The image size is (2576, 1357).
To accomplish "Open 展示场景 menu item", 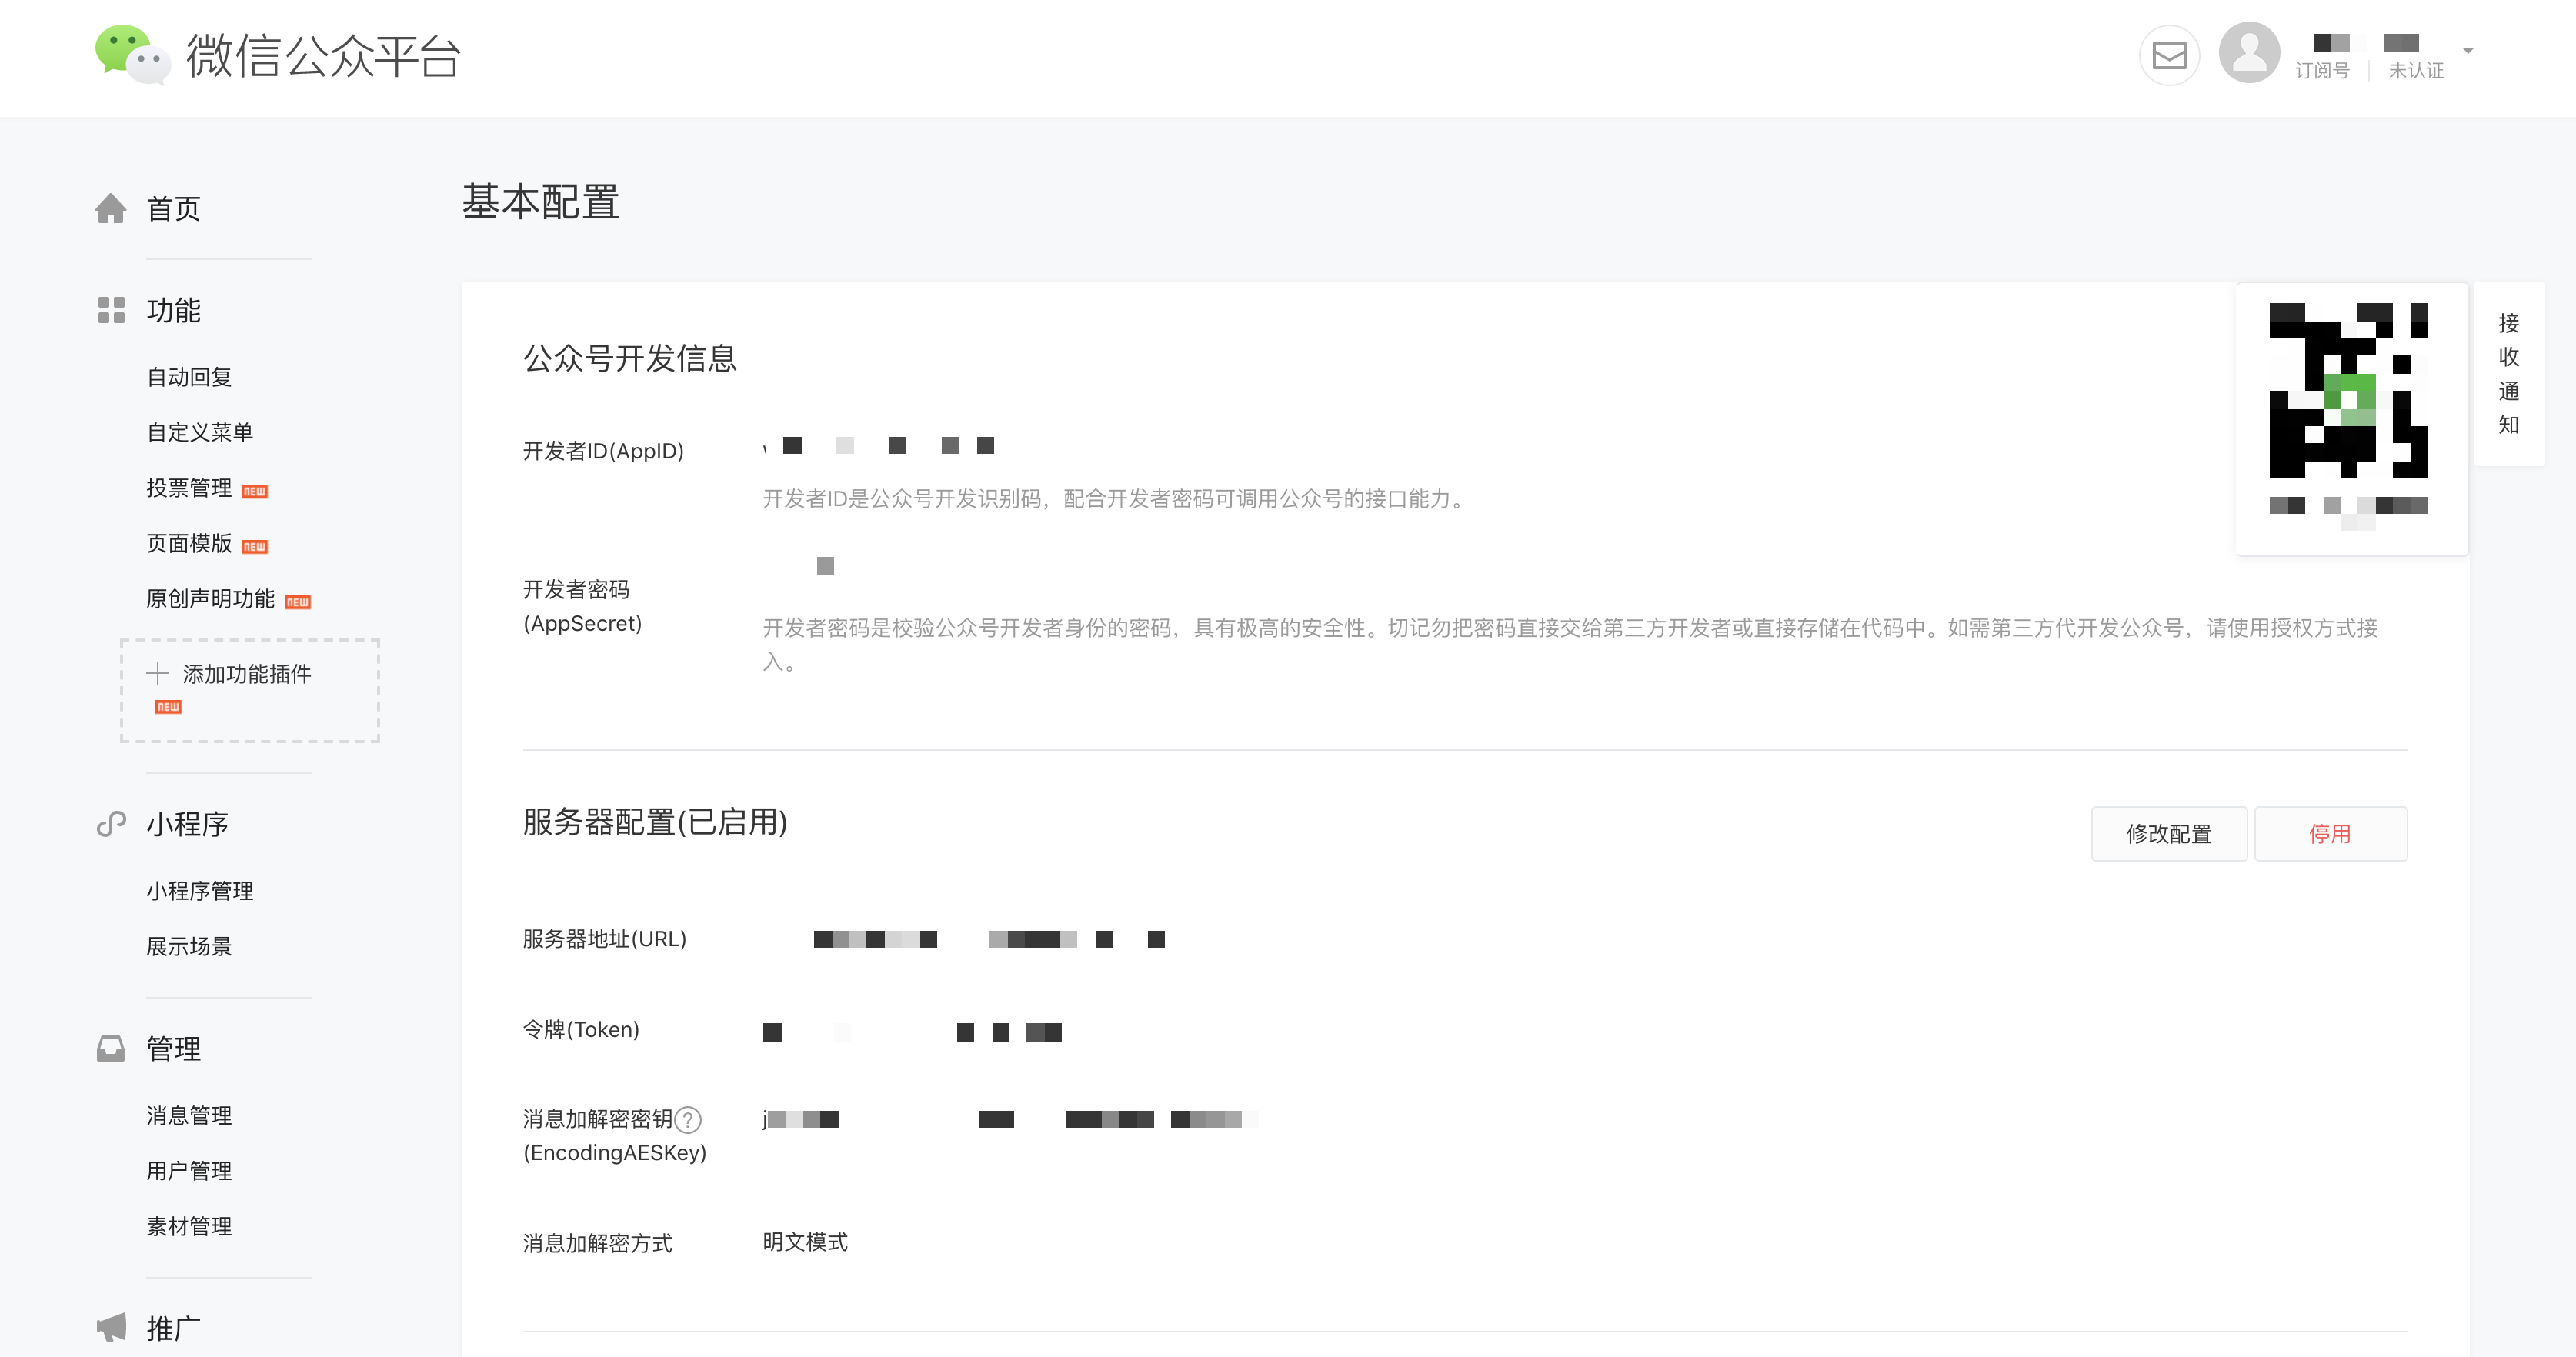I will pyautogui.click(x=189, y=946).
